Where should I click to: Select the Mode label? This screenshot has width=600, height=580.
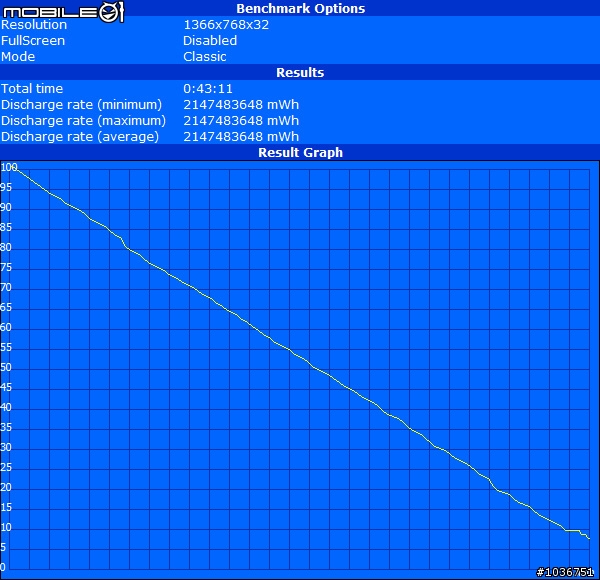point(18,57)
